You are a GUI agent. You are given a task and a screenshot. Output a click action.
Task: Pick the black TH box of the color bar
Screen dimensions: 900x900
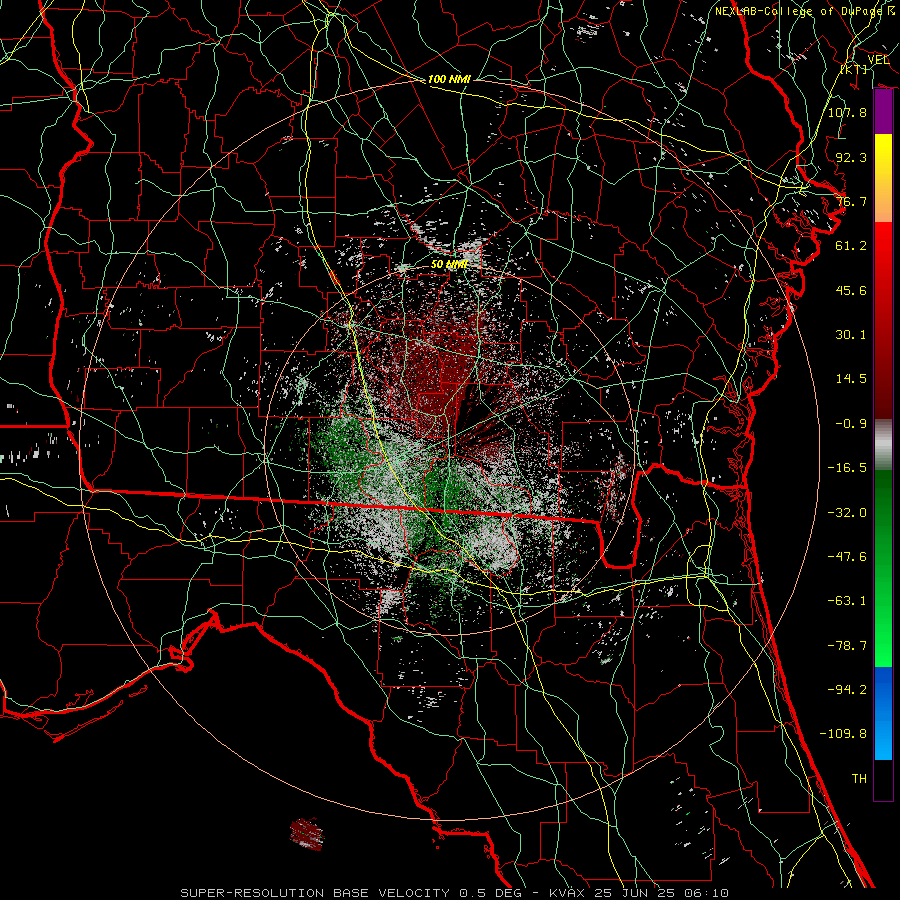coord(883,779)
